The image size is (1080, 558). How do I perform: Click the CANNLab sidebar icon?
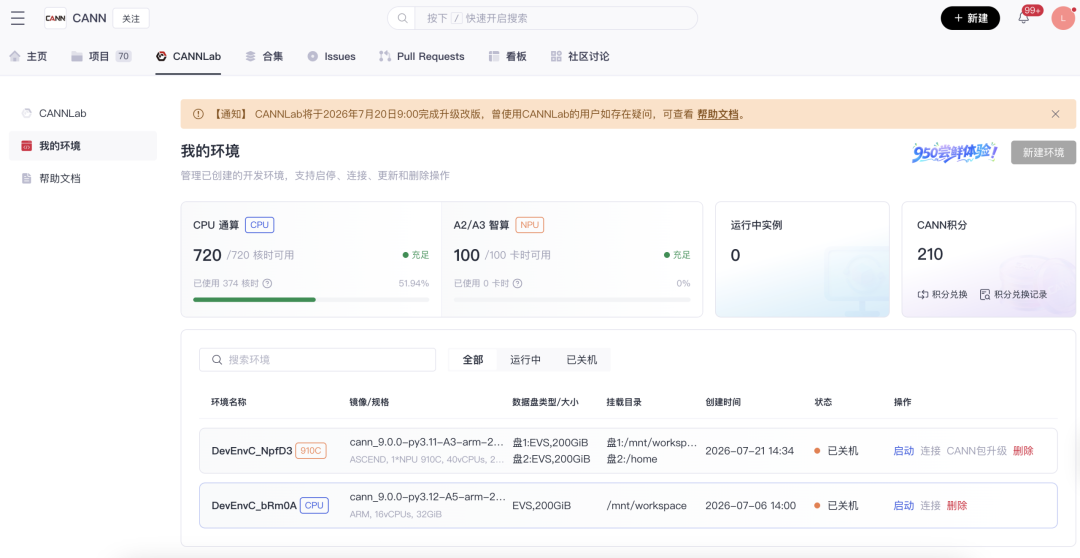tap(27, 114)
